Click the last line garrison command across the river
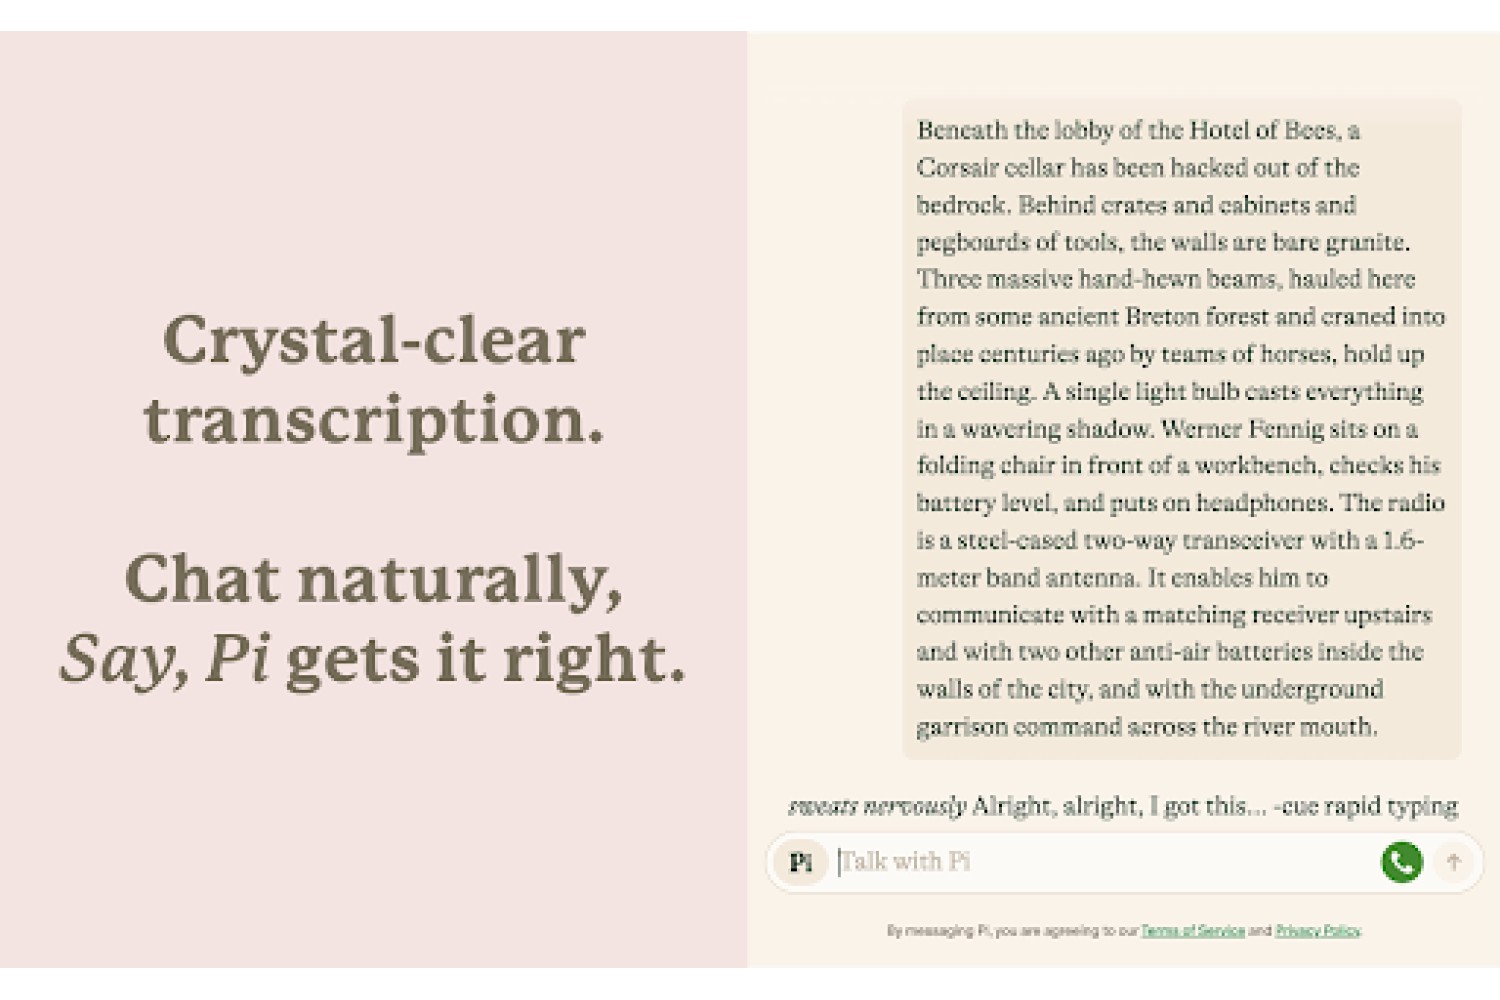Viewport: 1500px width, 1000px height. 1147,727
